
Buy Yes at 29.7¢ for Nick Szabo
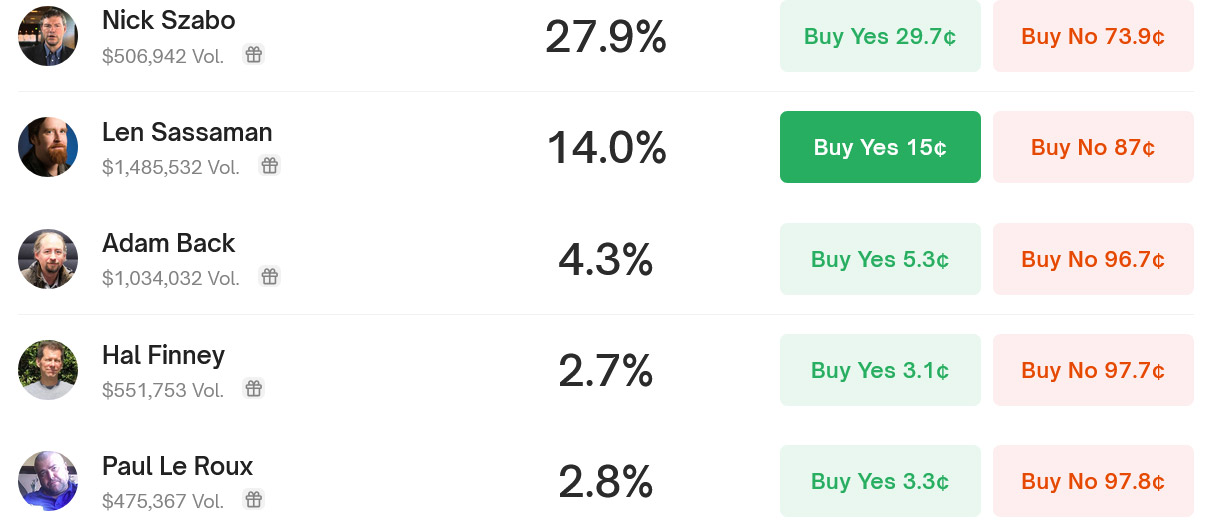coord(880,36)
